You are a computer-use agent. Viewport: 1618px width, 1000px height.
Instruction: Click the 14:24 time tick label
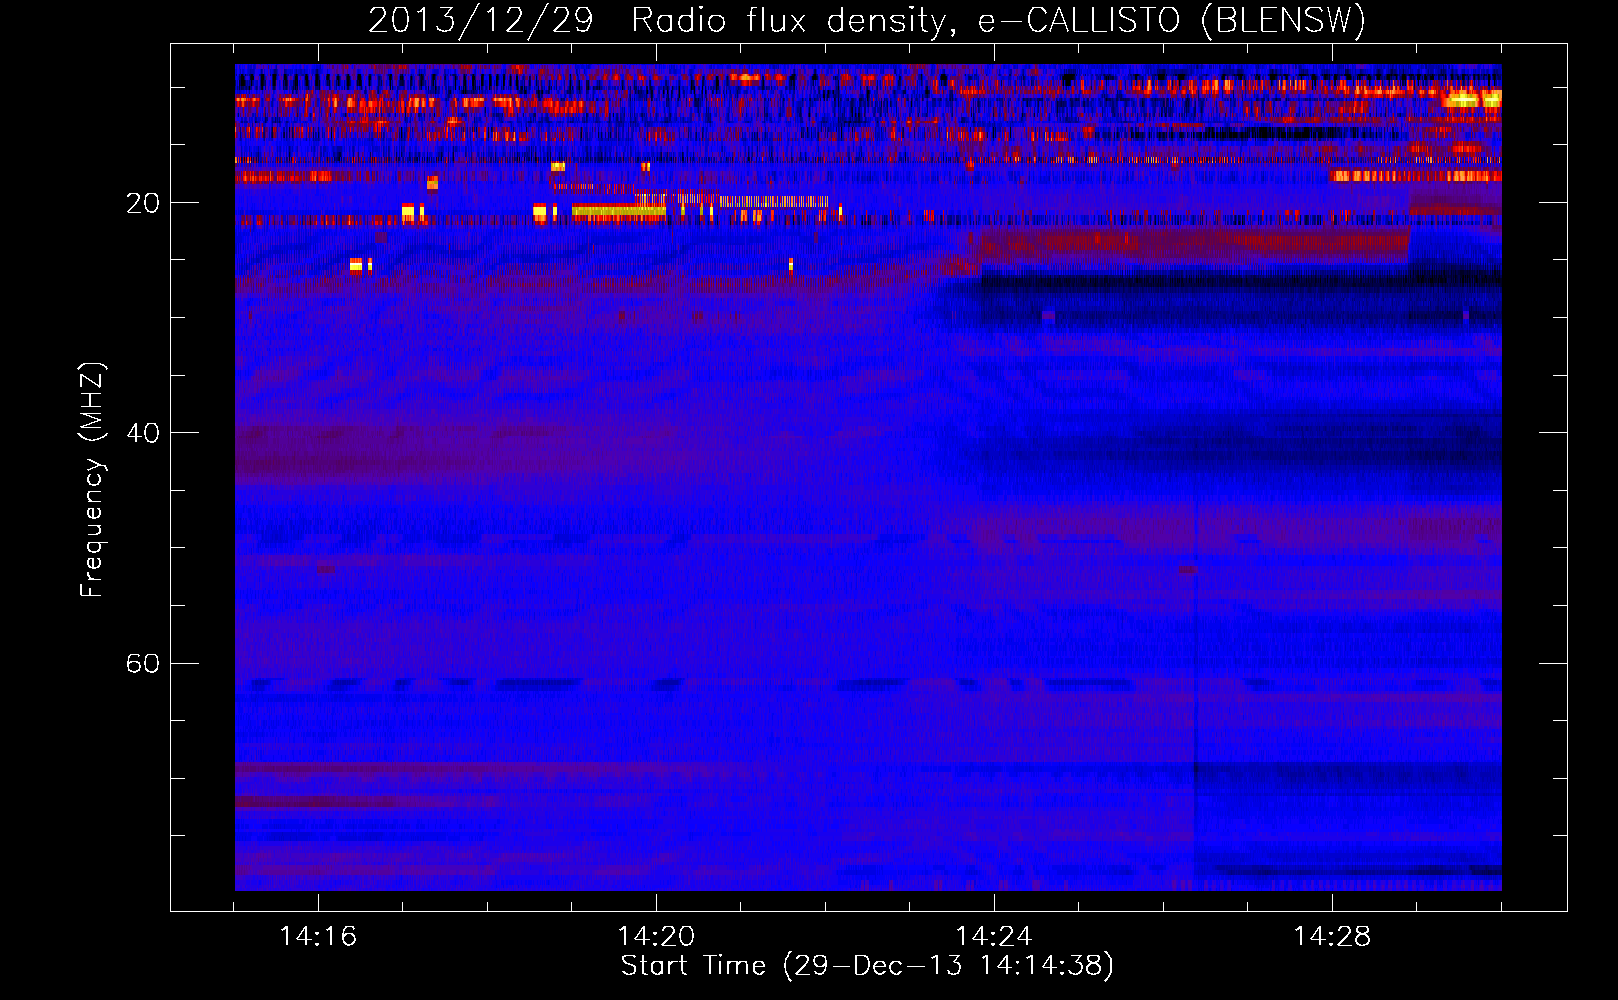[x=994, y=936]
